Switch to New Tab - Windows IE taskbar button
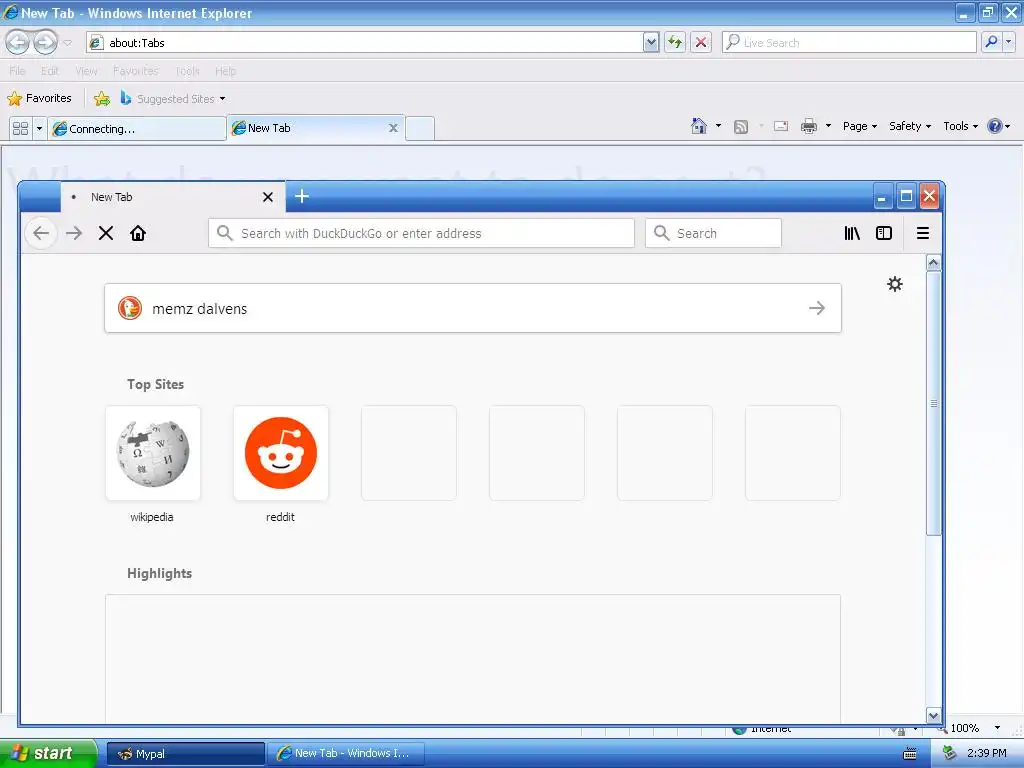The width and height of the screenshot is (1024, 768). [347, 754]
